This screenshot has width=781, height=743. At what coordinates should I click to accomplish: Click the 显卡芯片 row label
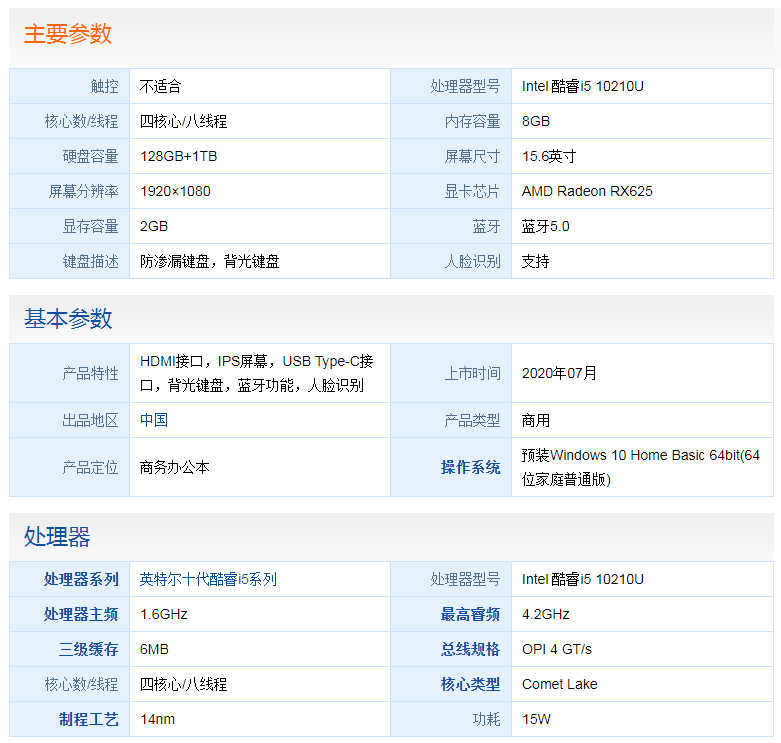pos(472,191)
